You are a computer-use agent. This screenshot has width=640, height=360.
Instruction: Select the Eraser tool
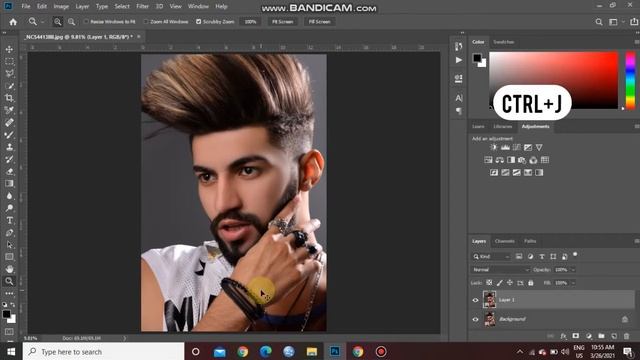pos(9,171)
